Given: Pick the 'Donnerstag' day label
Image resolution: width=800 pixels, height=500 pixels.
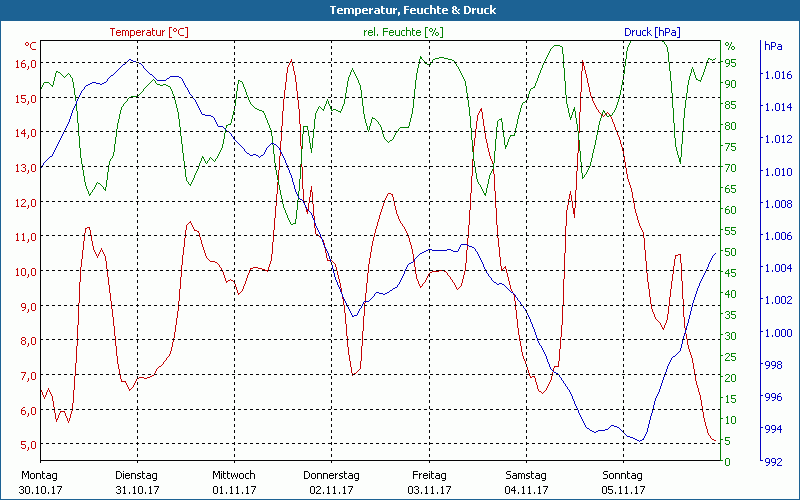Looking at the screenshot, I should click(x=331, y=475).
